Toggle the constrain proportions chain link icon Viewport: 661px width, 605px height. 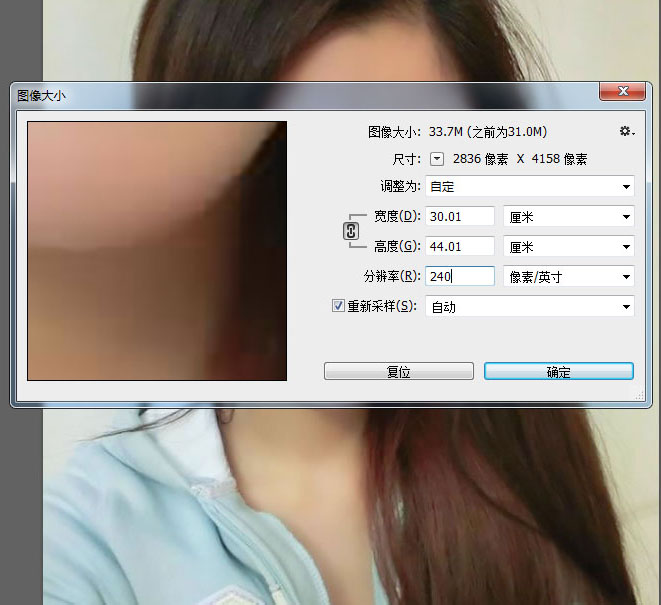(351, 231)
